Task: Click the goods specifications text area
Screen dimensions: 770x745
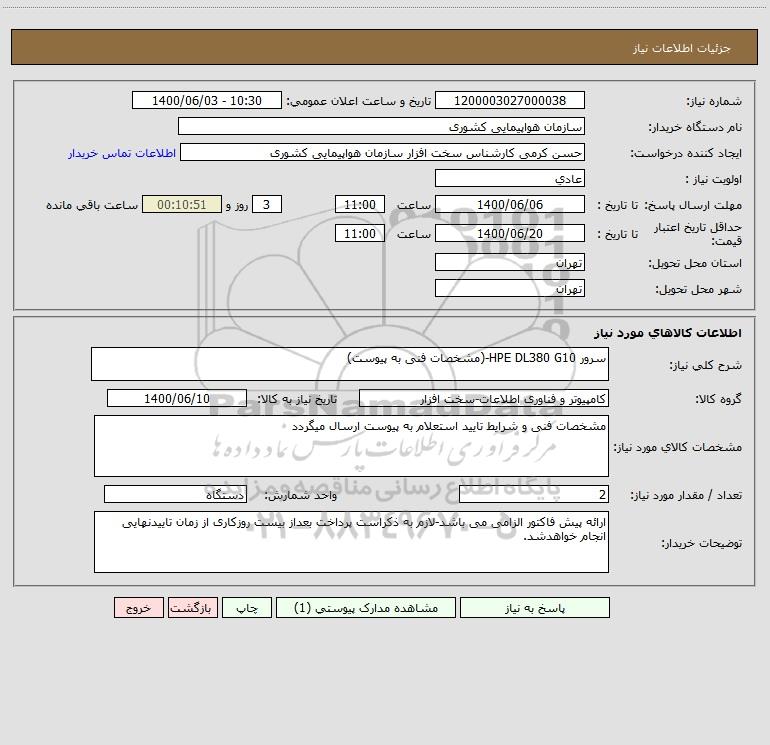Action: click(351, 446)
